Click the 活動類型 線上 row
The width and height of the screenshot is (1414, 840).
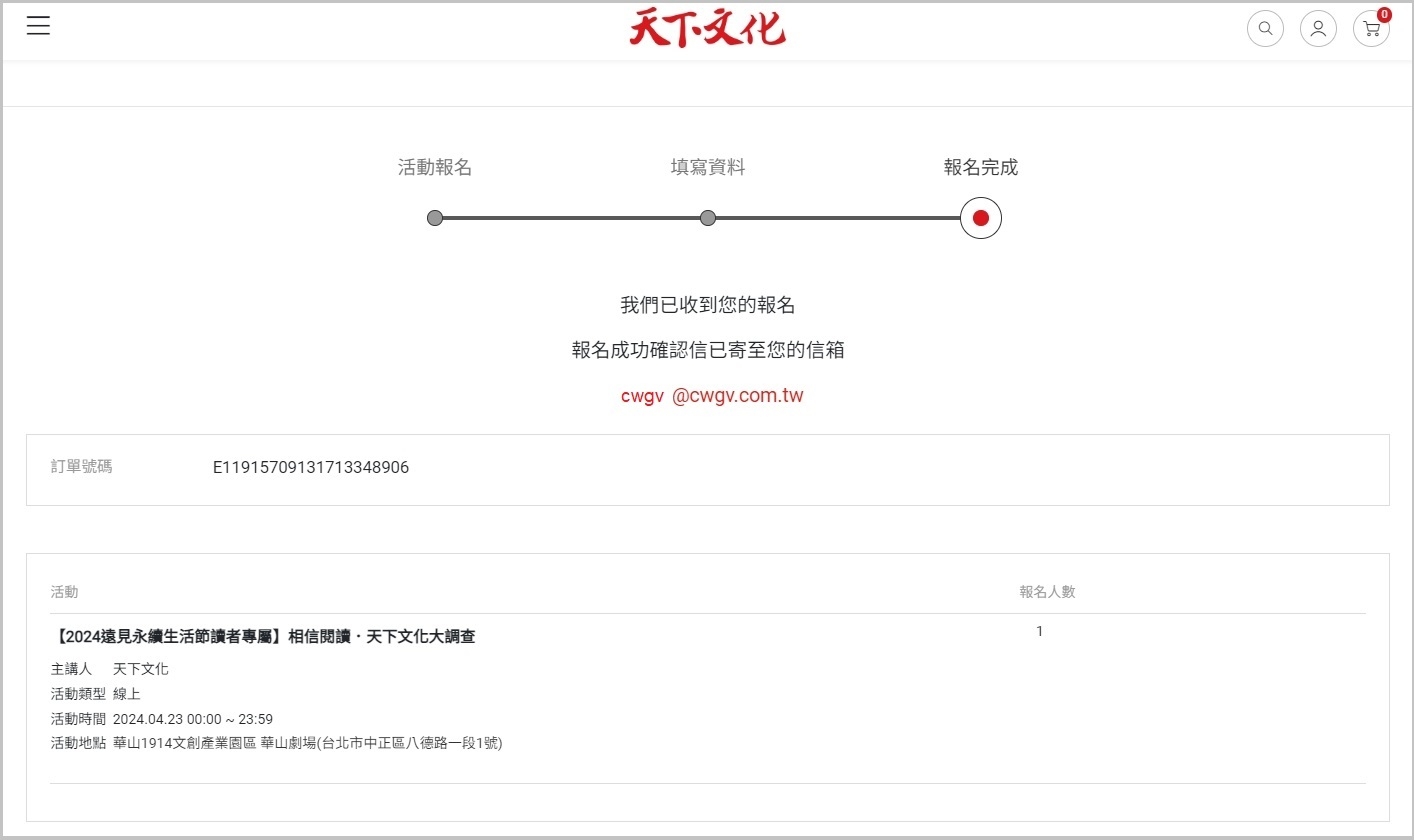tap(96, 694)
